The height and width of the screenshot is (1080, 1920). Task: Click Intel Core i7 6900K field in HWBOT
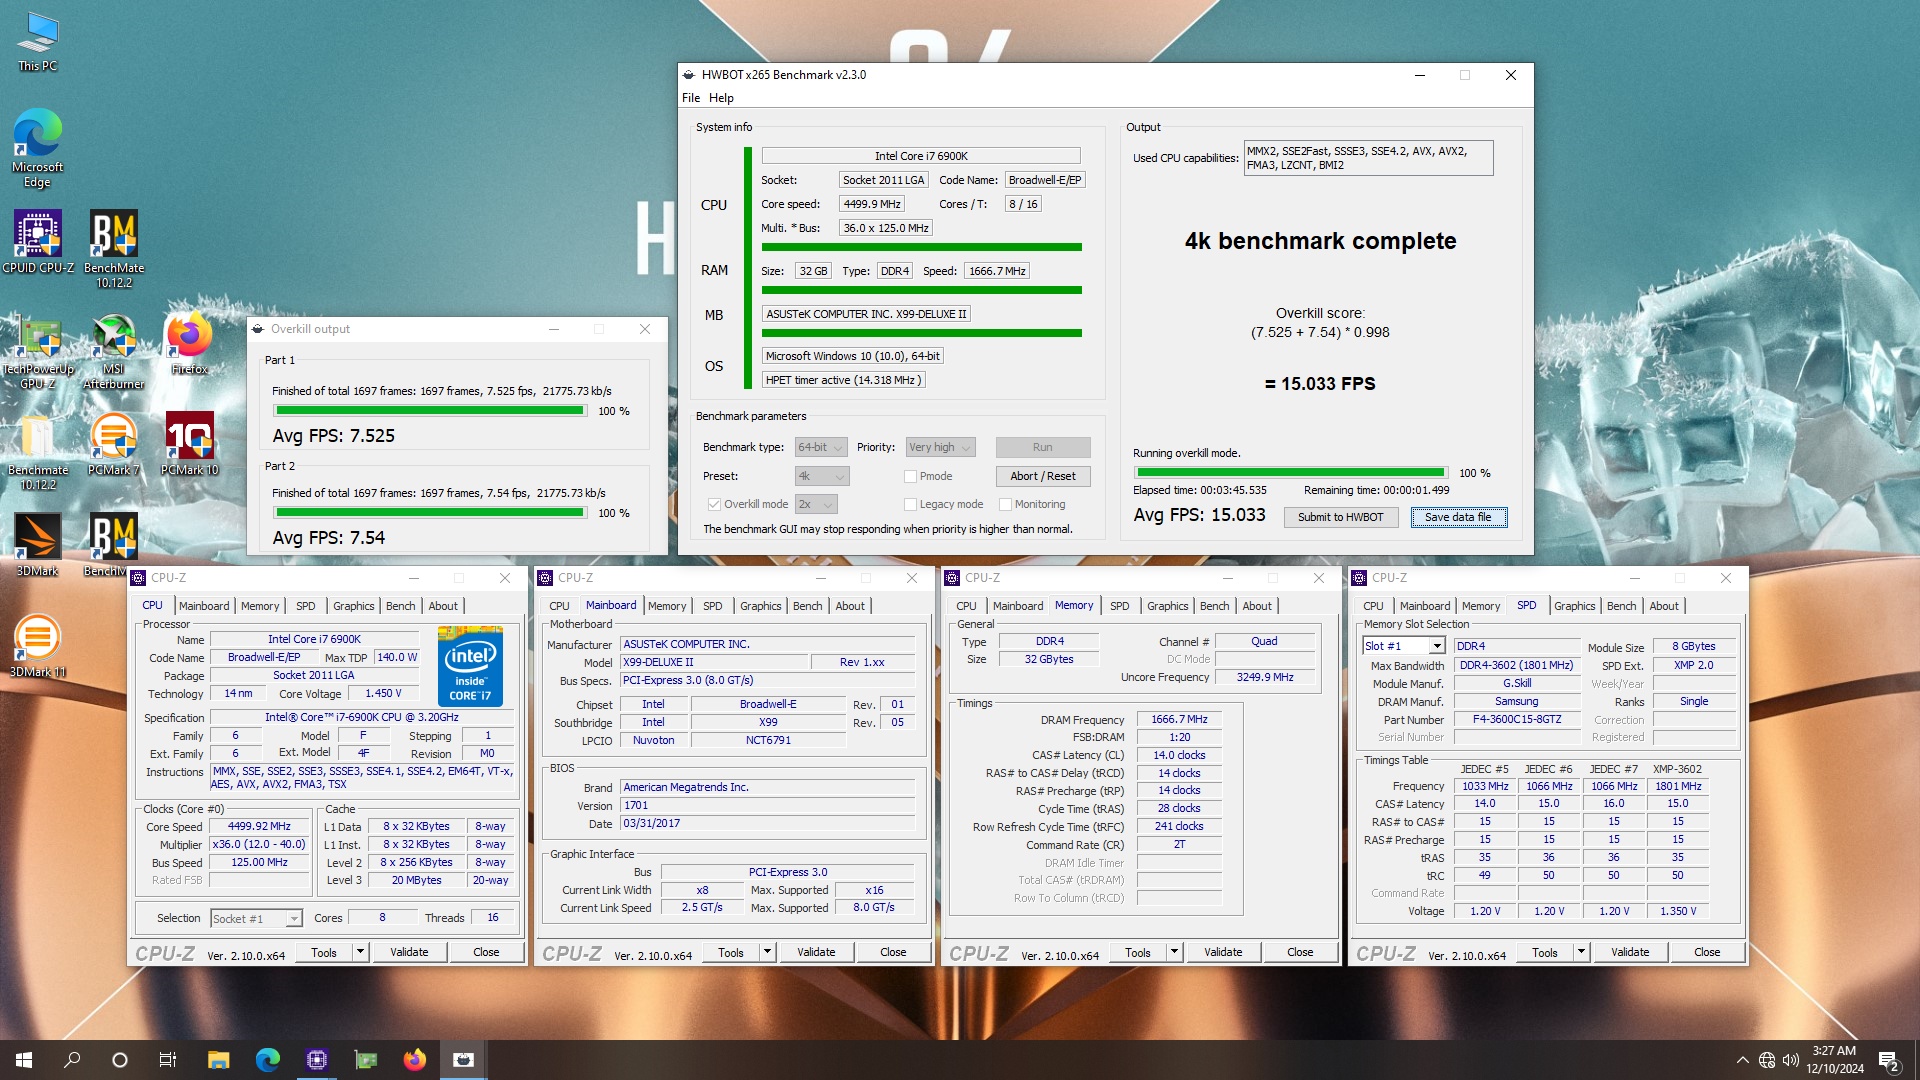[x=921, y=156]
